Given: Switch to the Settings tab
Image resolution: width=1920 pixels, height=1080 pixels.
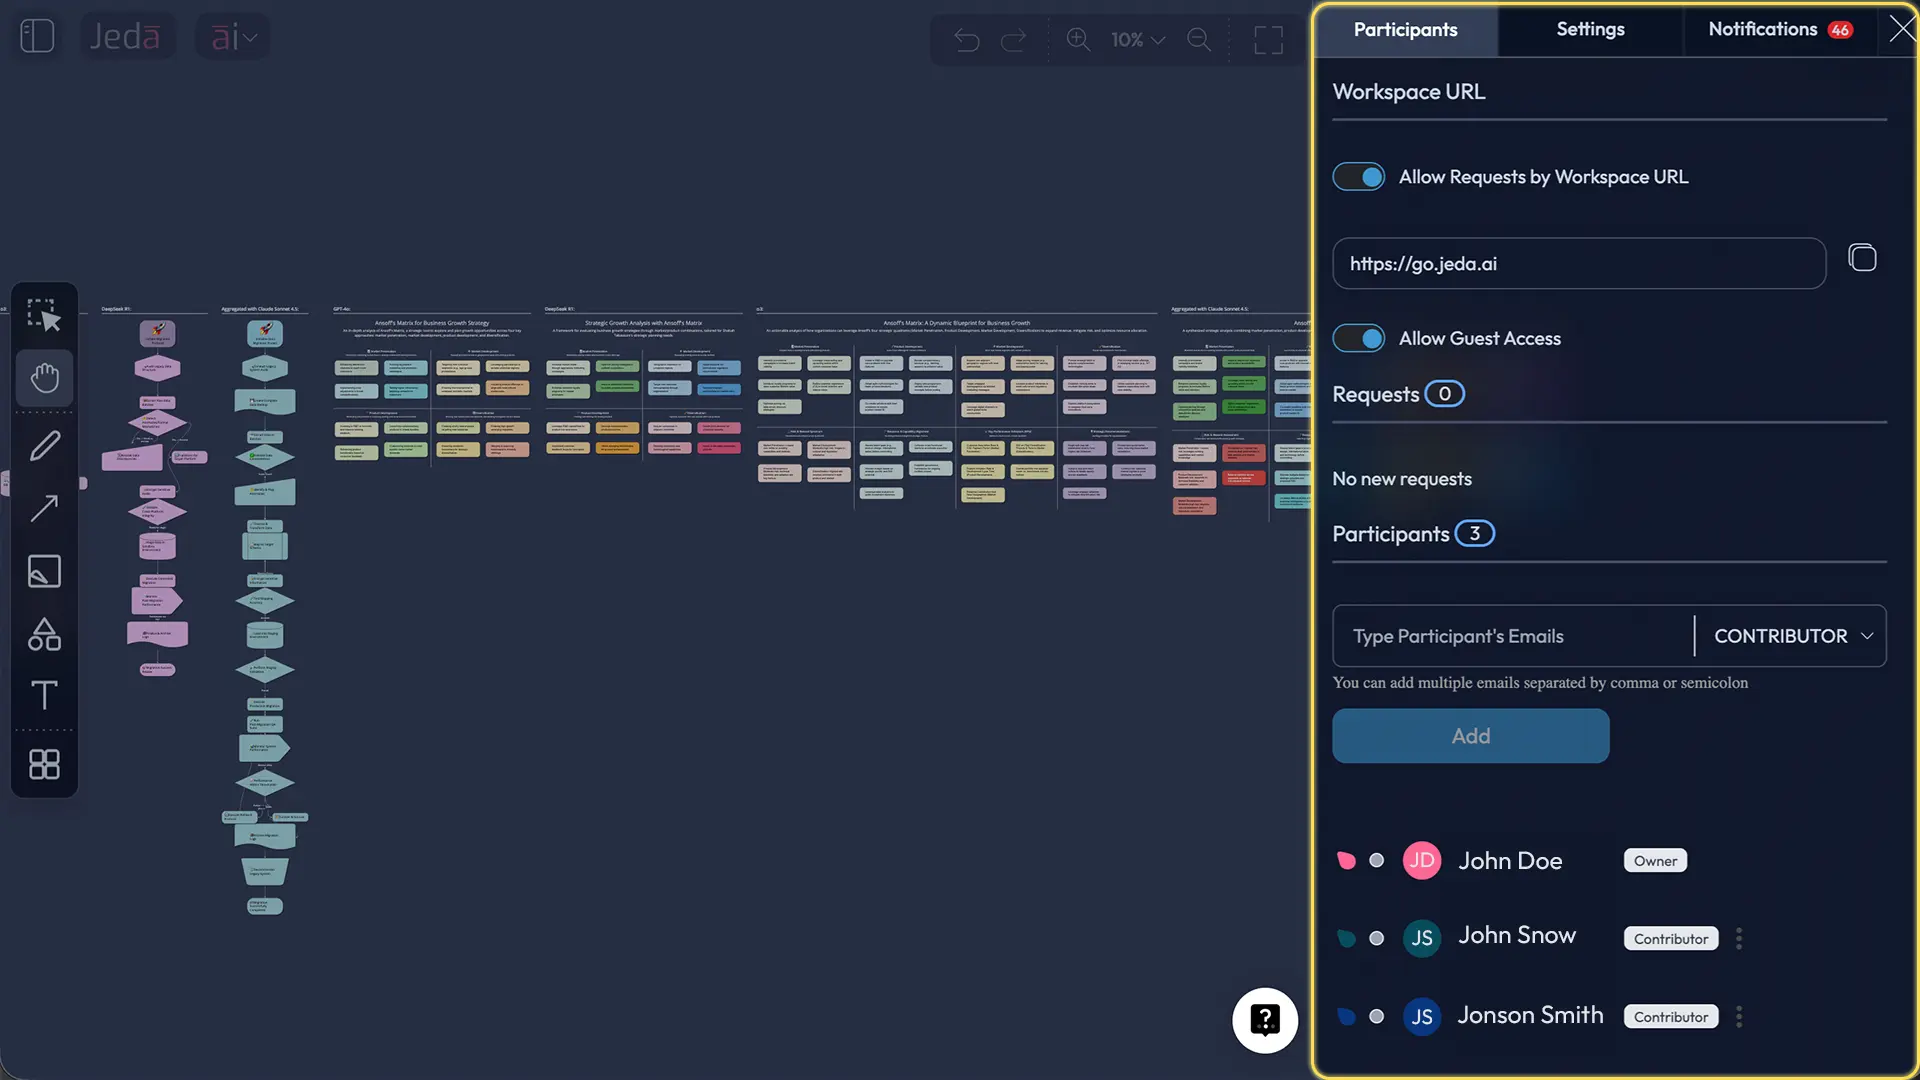Looking at the screenshot, I should point(1590,29).
